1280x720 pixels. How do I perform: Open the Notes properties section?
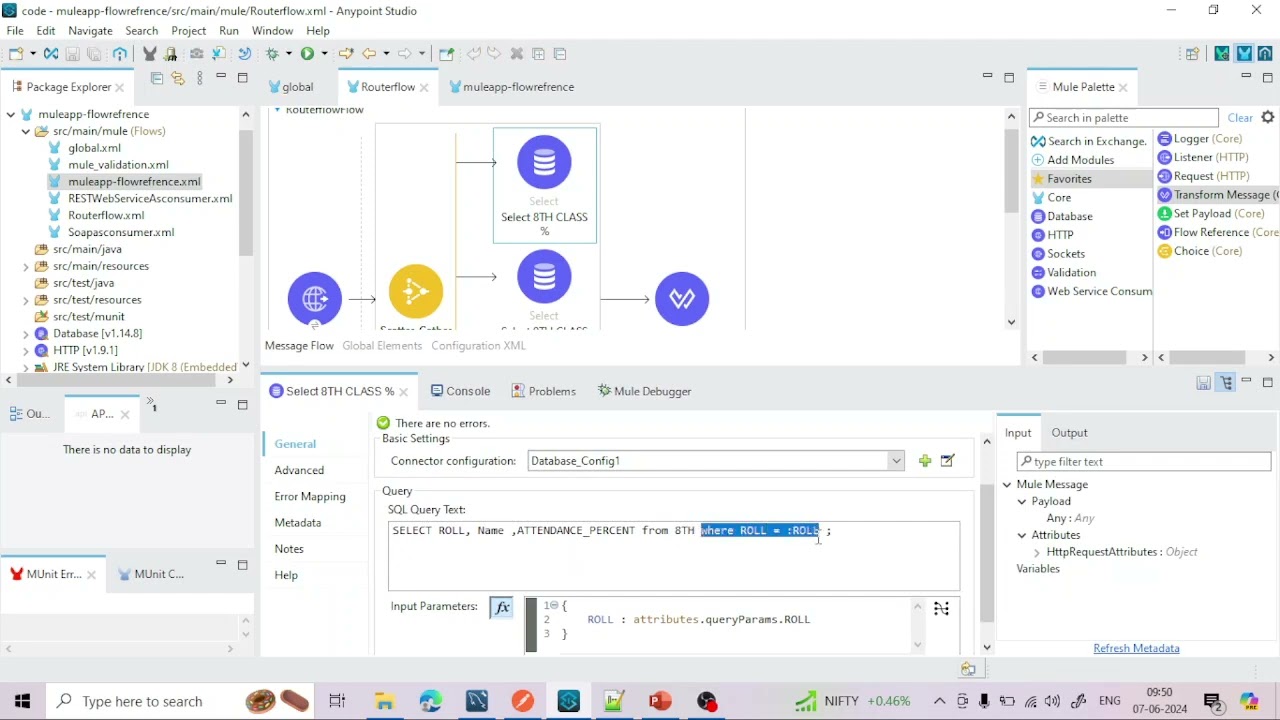(x=289, y=549)
